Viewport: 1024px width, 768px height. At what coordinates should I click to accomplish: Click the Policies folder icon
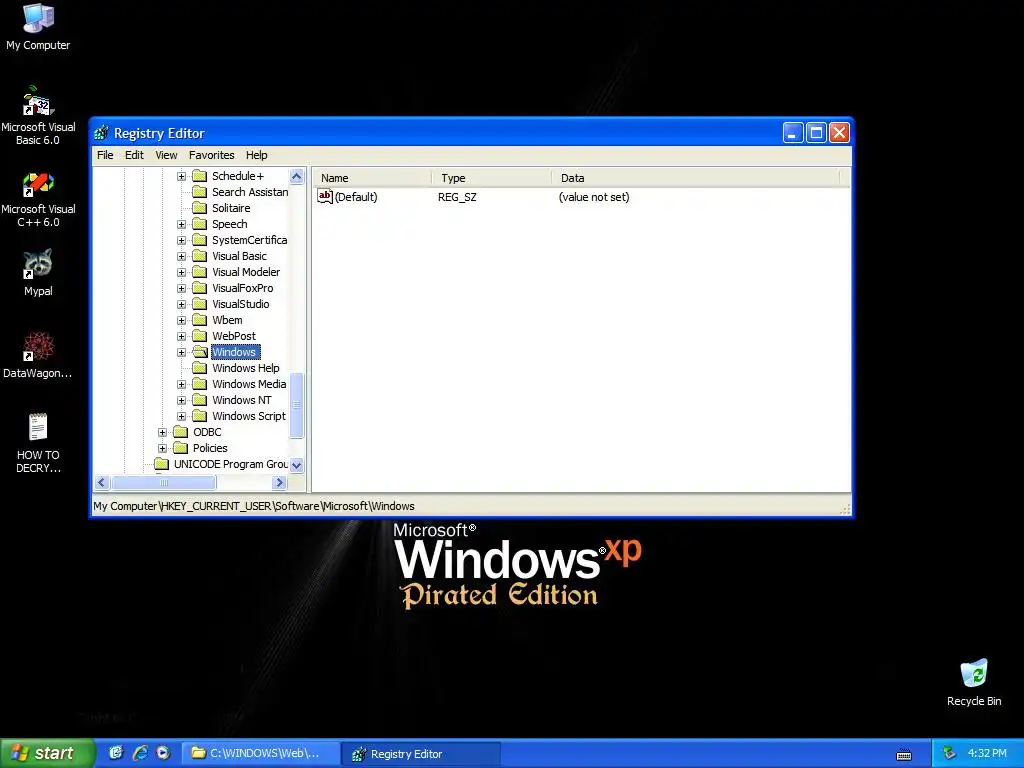point(181,448)
